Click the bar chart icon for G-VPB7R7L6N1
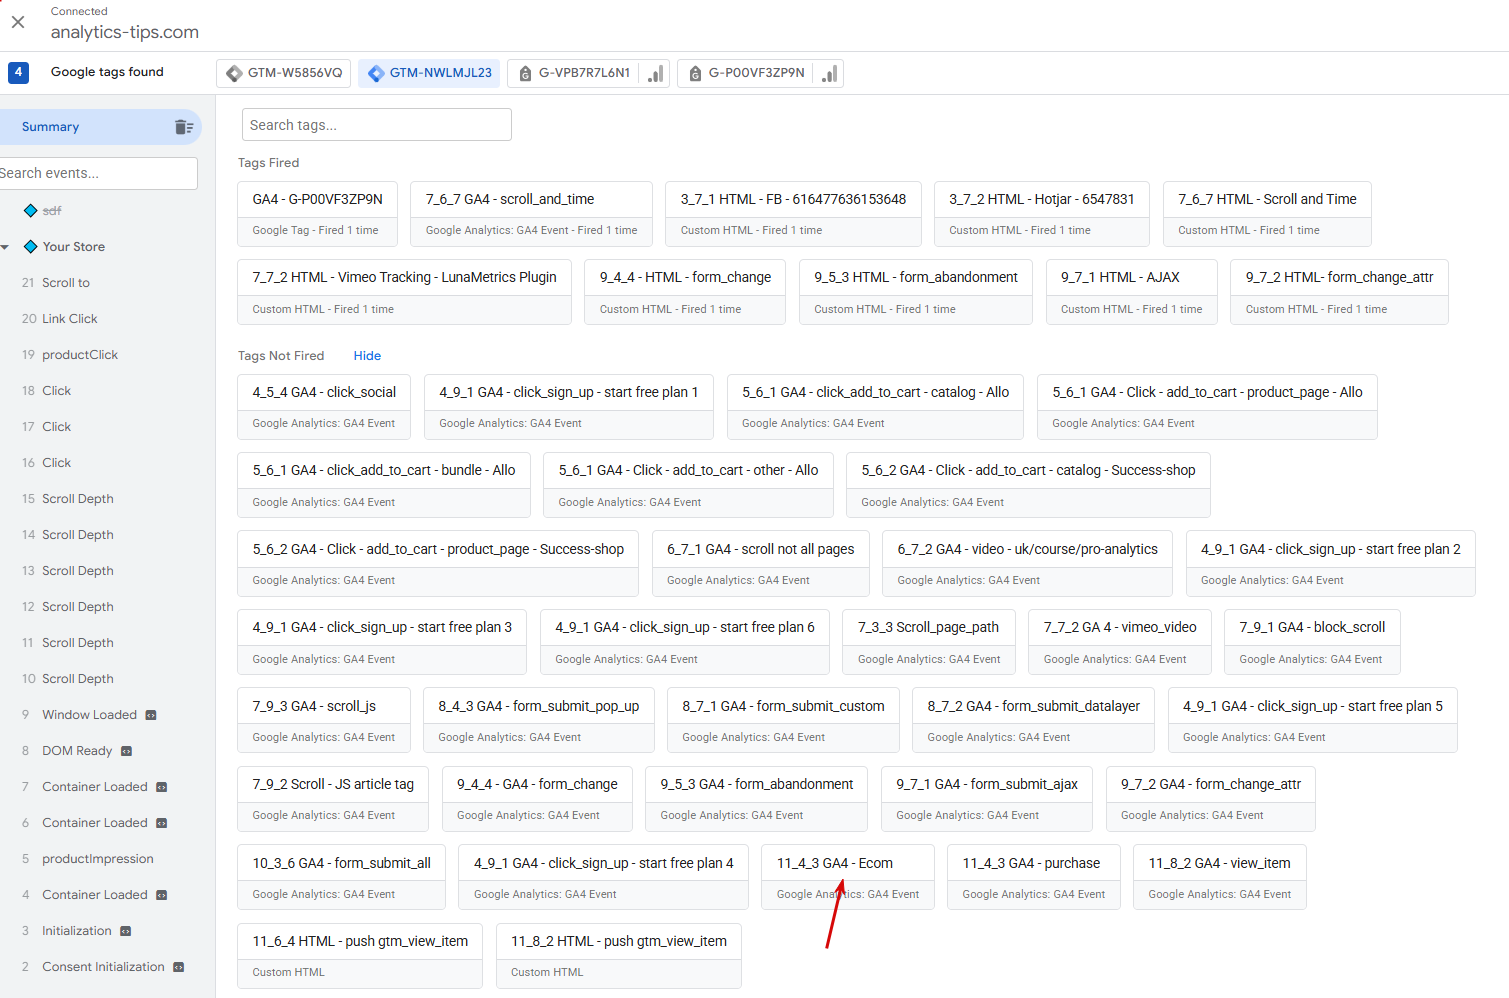This screenshot has width=1509, height=998. [x=656, y=73]
